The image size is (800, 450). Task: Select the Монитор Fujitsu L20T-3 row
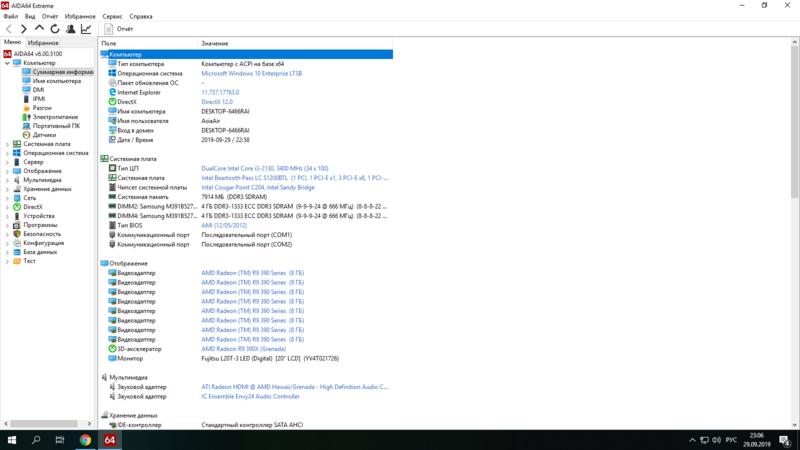pyautogui.click(x=246, y=359)
